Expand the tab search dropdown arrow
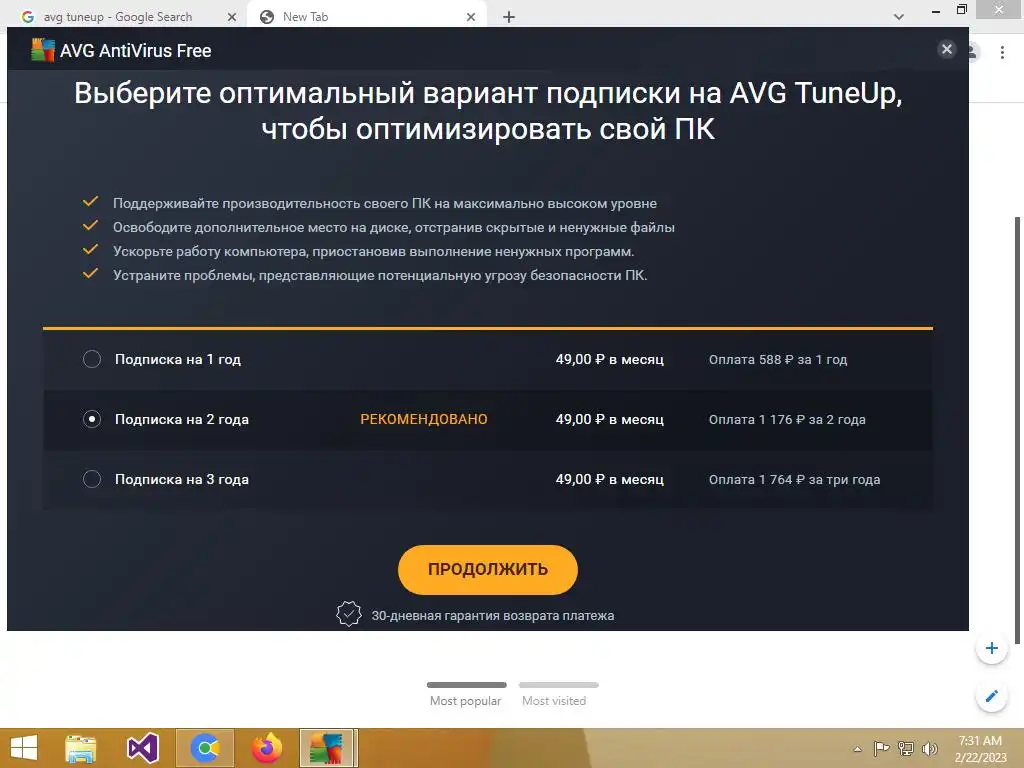 [x=899, y=17]
